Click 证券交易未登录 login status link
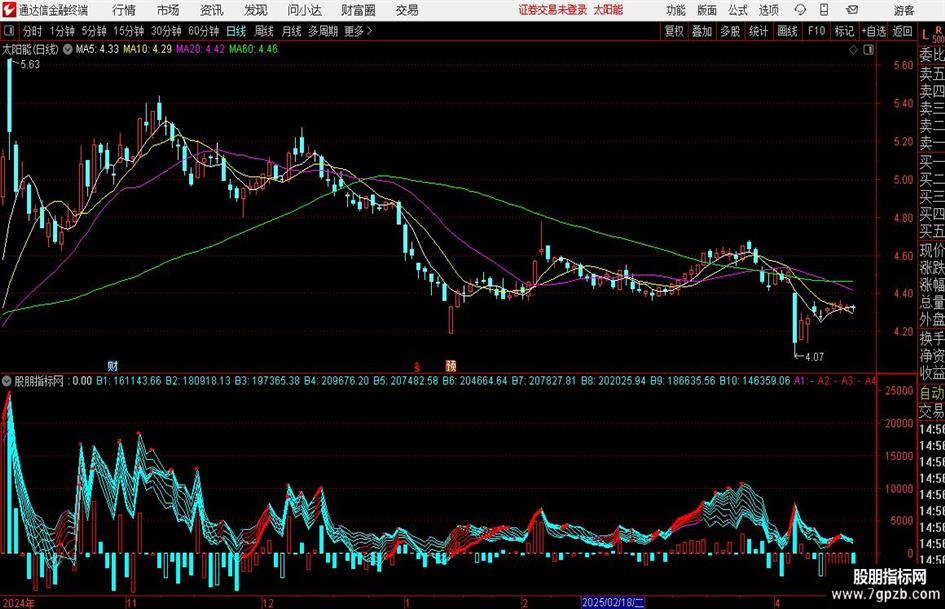The height and width of the screenshot is (609, 945). (553, 10)
